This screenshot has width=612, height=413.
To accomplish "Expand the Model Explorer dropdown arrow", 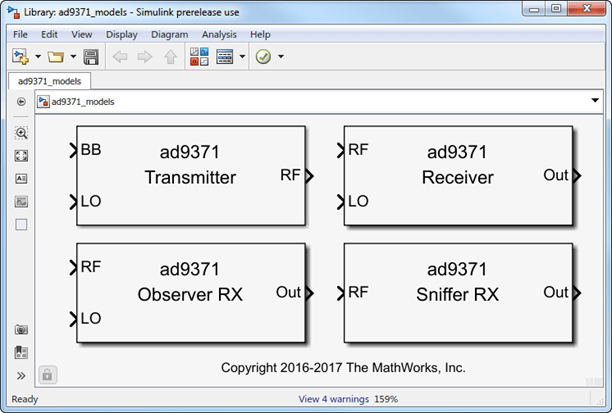I will coord(242,57).
